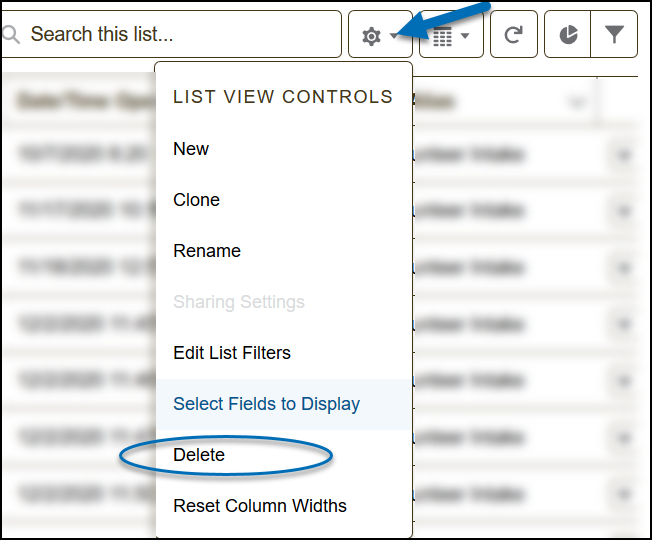Expand the column header dropdown chevron
Image resolution: width=652 pixels, height=540 pixels.
576,102
